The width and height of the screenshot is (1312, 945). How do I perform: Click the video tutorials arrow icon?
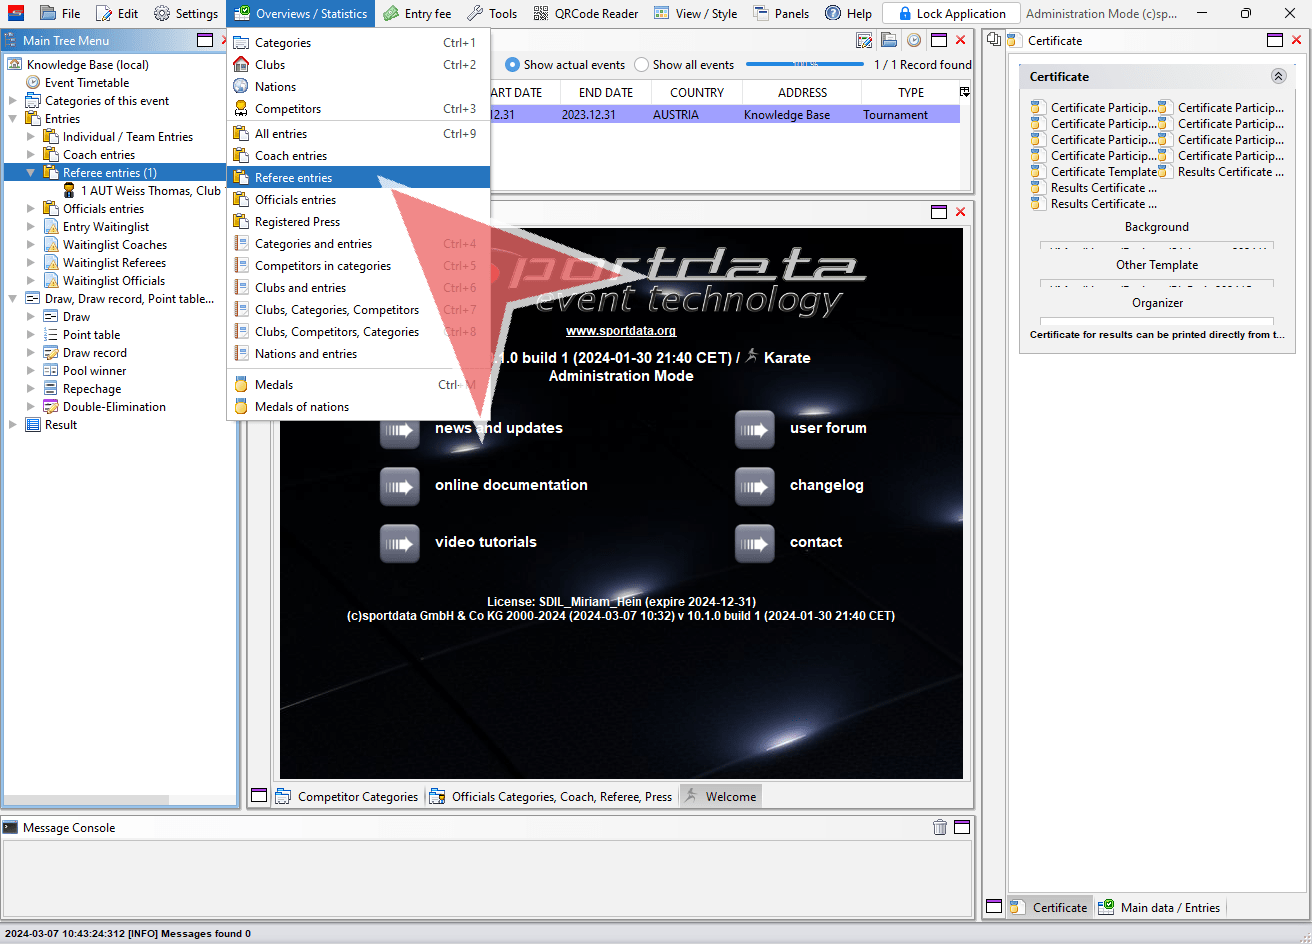coord(400,543)
